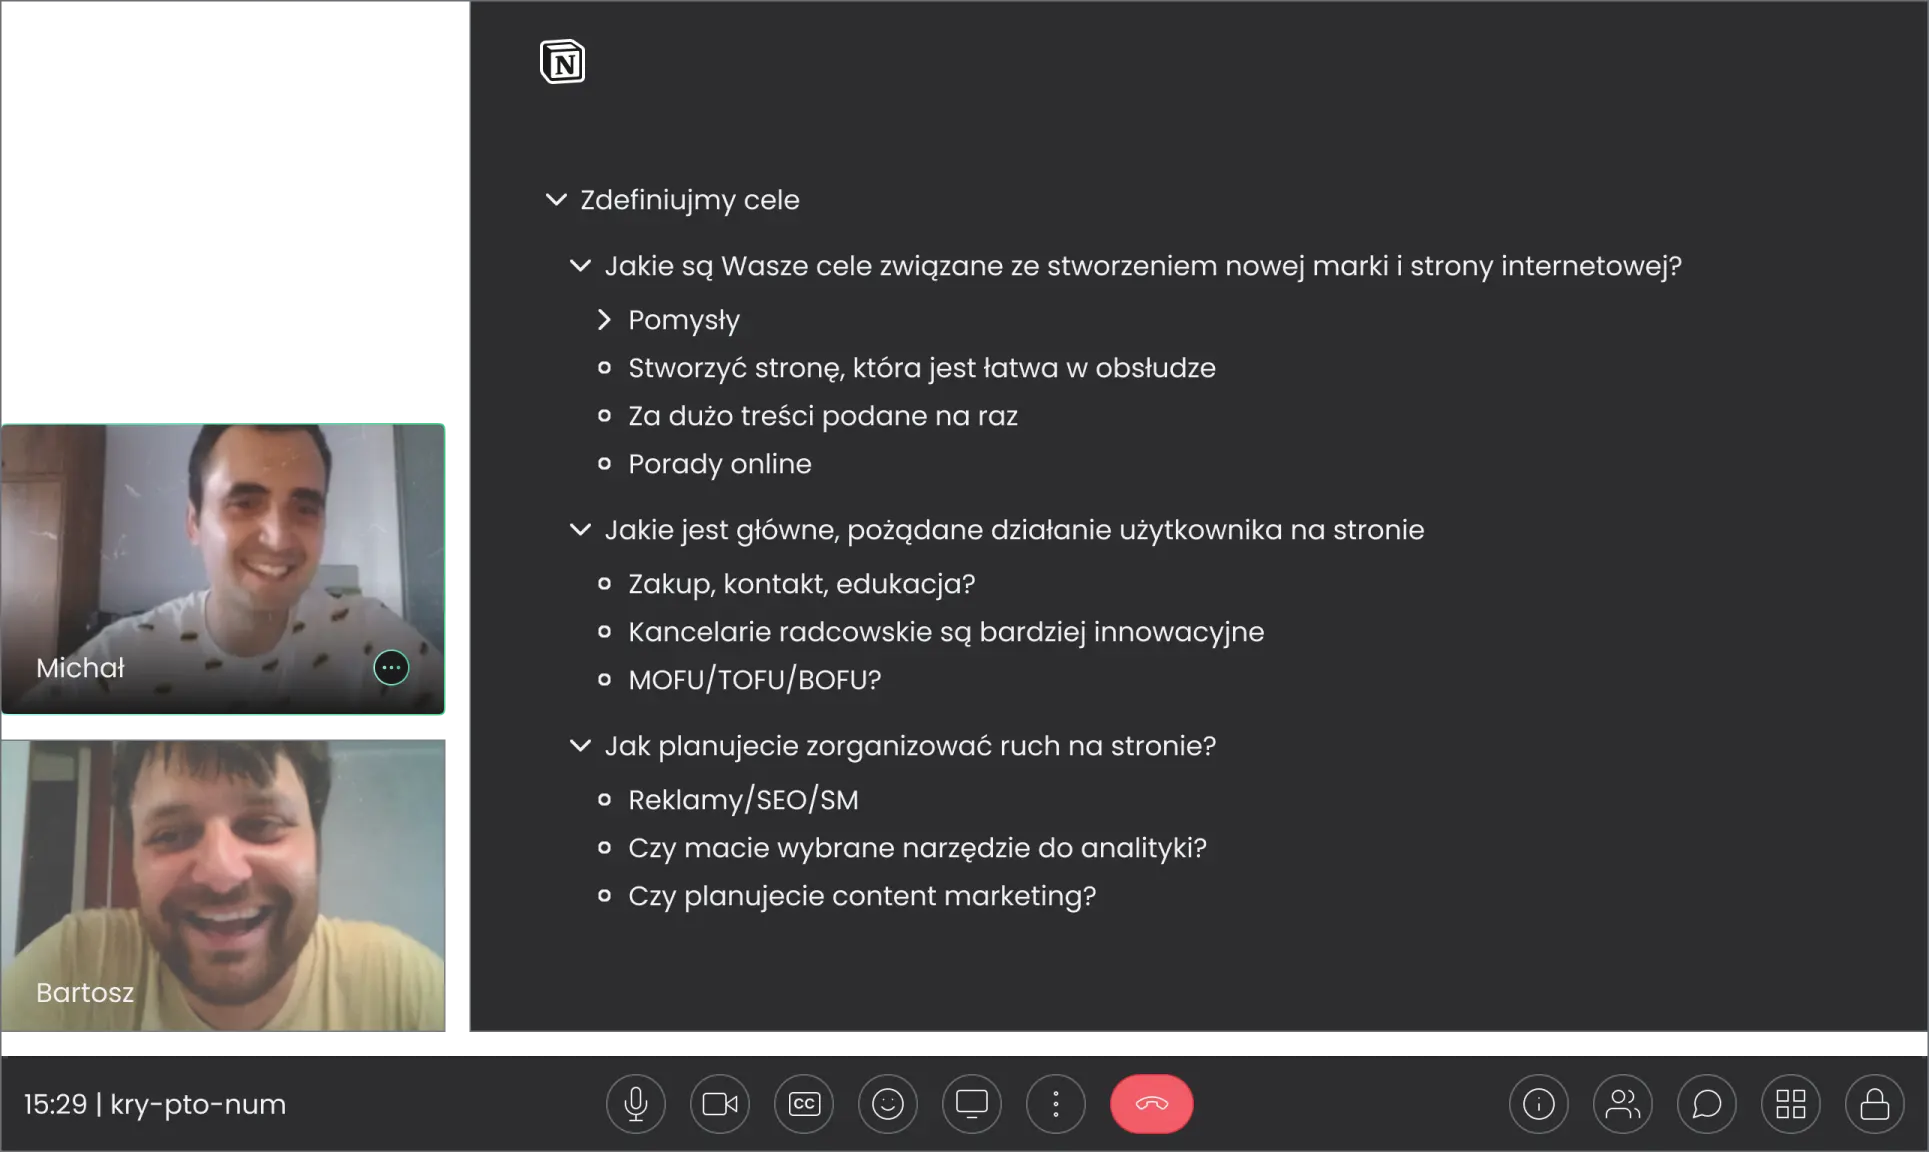Hang up the call
Screen dimensions: 1929x1152
coord(1151,1104)
